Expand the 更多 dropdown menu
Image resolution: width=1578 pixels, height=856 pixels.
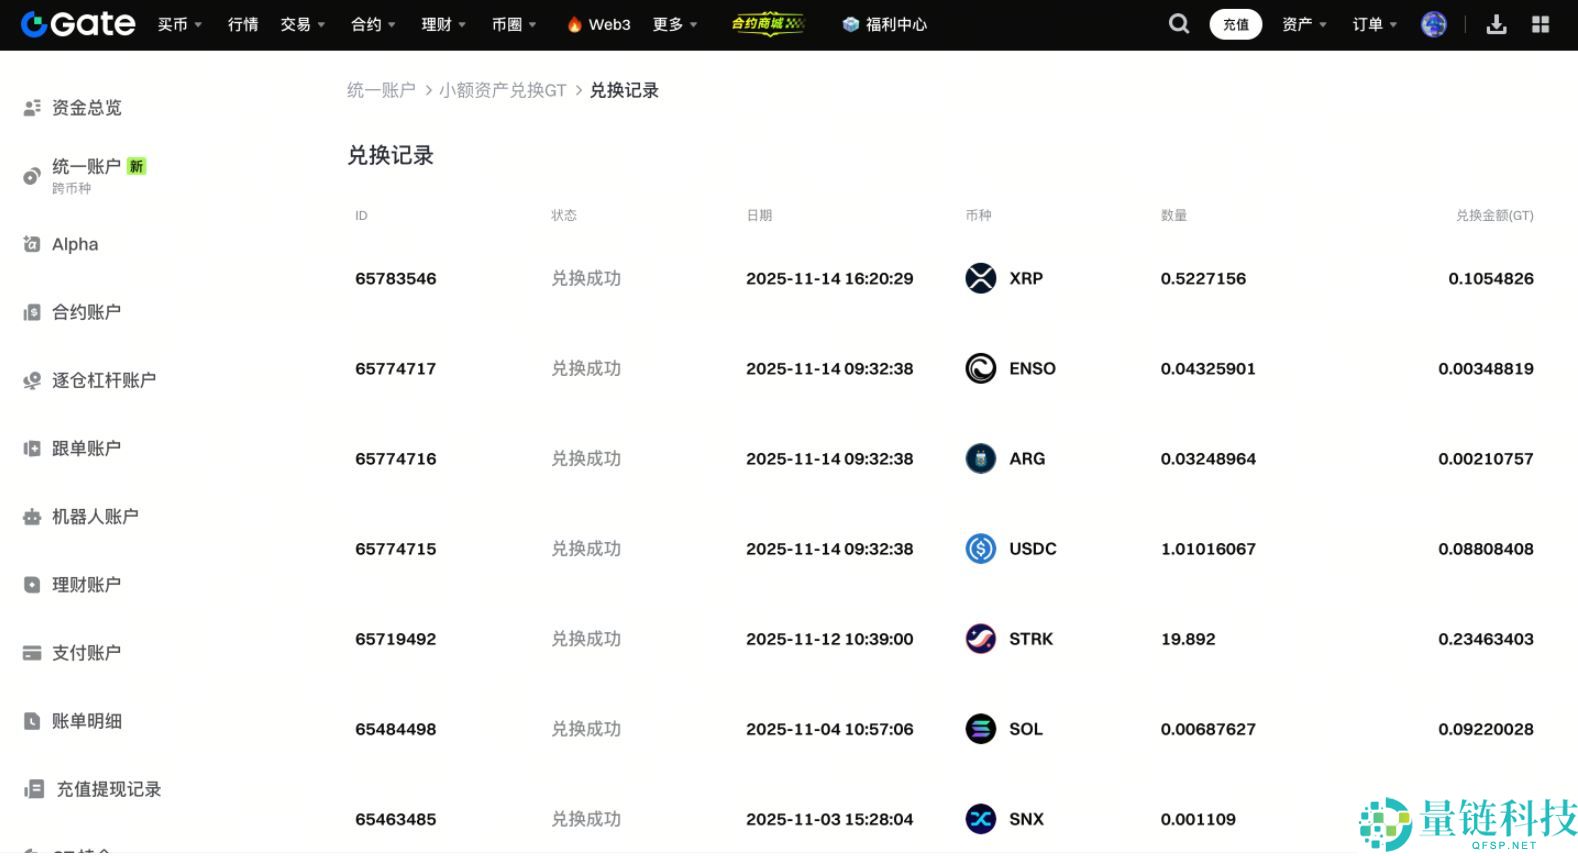[675, 24]
